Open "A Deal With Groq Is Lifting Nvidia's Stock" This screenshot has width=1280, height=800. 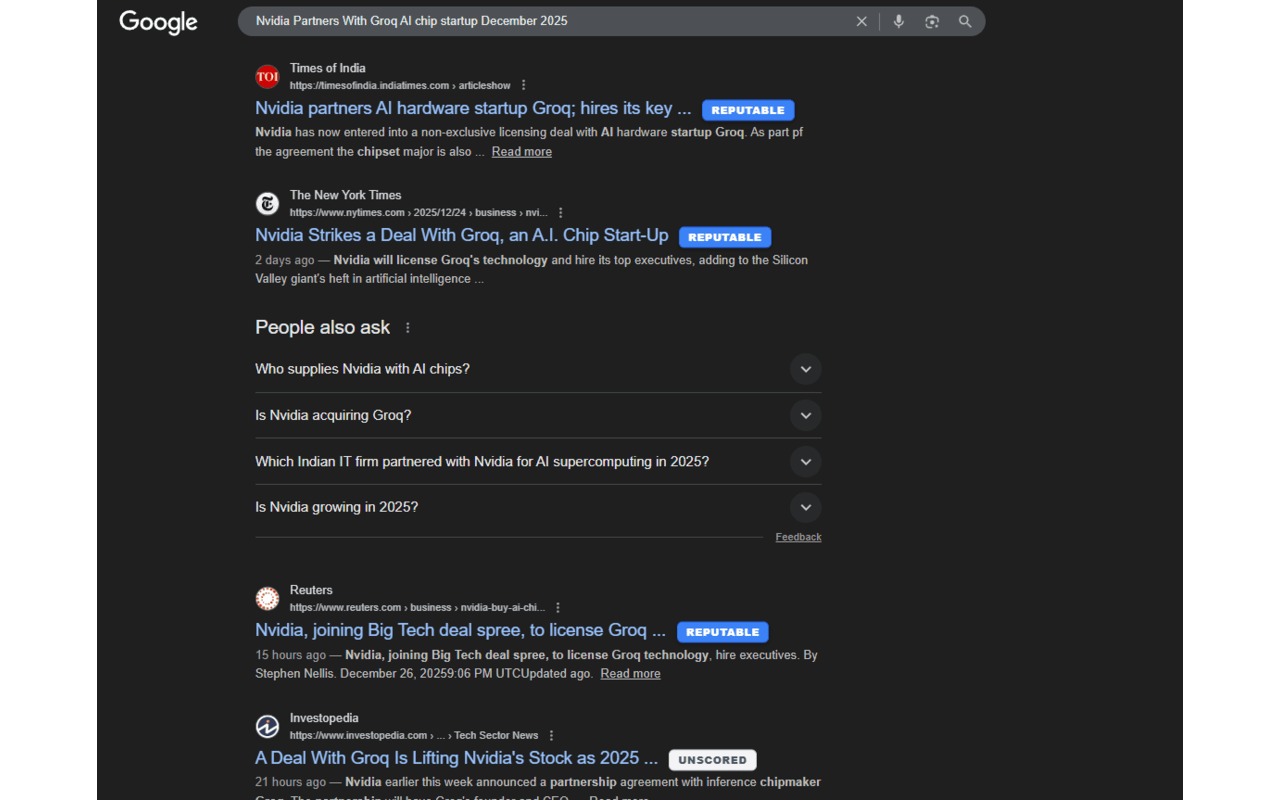click(x=456, y=758)
